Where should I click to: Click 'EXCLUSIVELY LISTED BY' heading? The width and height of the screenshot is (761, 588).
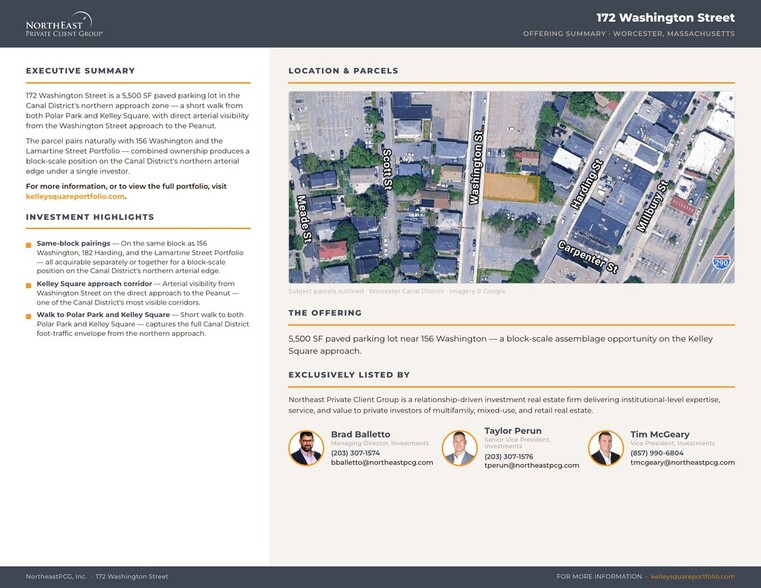click(349, 375)
